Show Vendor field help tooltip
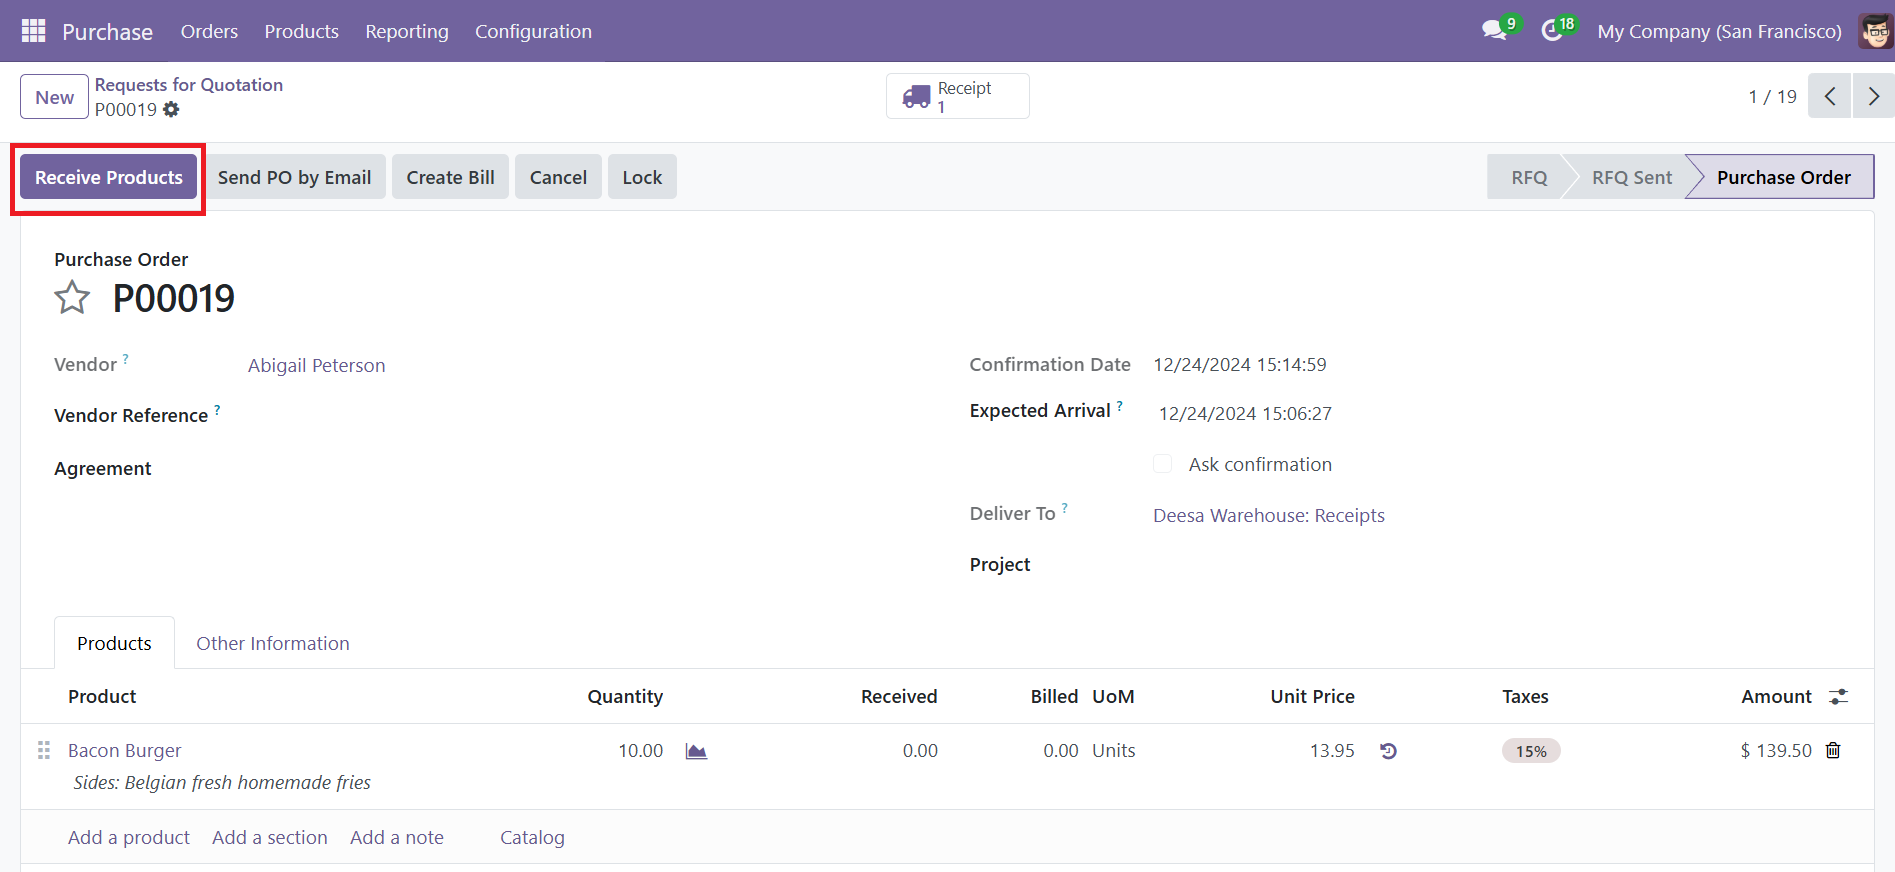Image resolution: width=1895 pixels, height=872 pixels. [126, 358]
